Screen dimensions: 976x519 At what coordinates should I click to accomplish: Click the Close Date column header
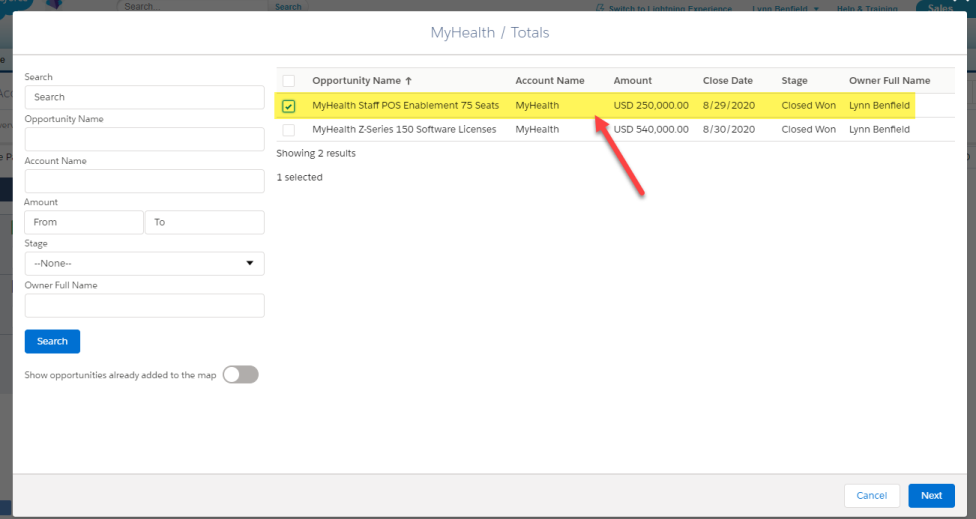pyautogui.click(x=728, y=81)
